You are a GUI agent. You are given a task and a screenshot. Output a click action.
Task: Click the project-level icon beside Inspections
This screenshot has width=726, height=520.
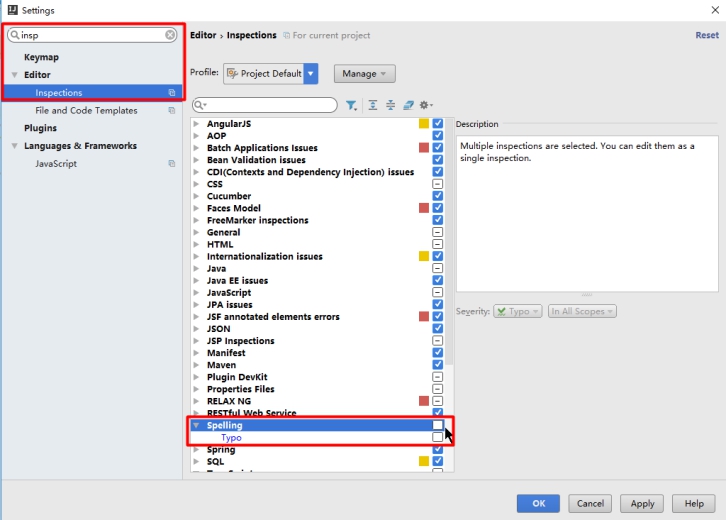(x=172, y=93)
